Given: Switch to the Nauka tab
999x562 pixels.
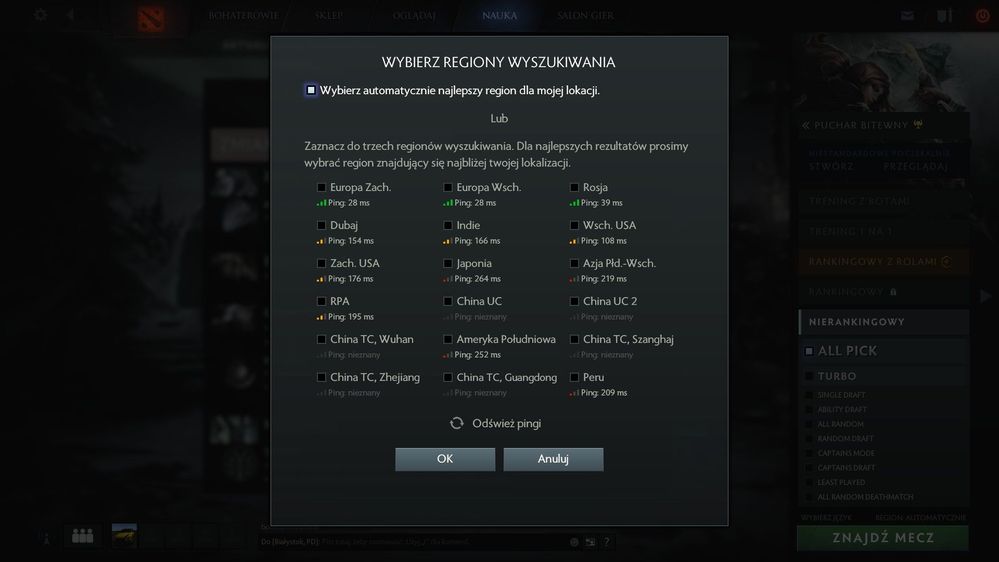Looking at the screenshot, I should [500, 15].
